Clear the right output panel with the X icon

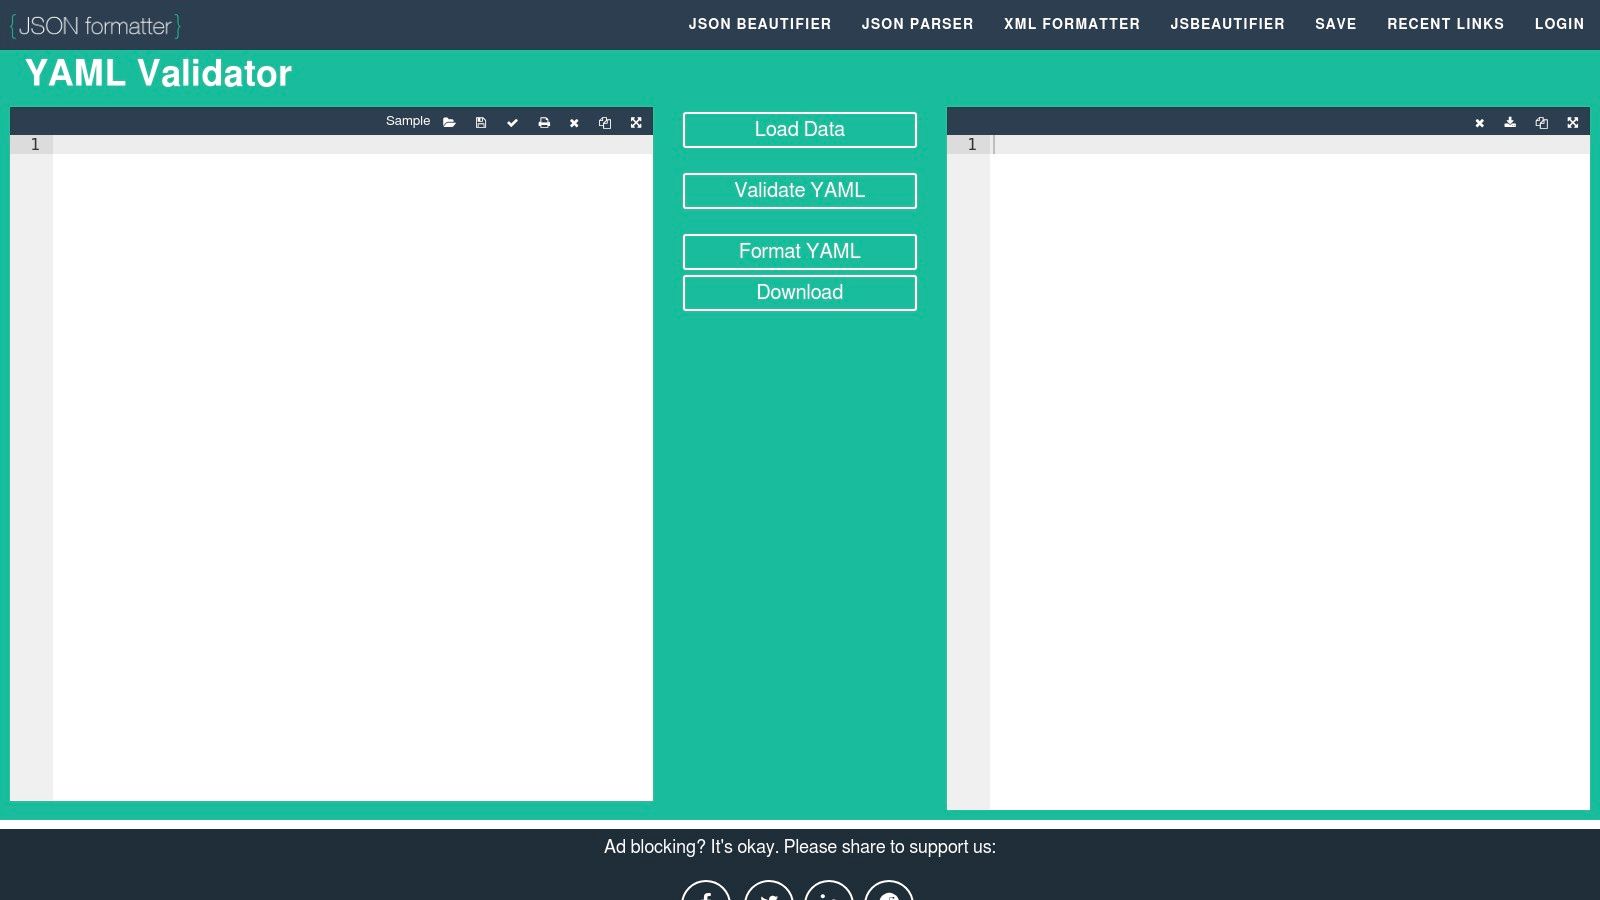(1479, 122)
